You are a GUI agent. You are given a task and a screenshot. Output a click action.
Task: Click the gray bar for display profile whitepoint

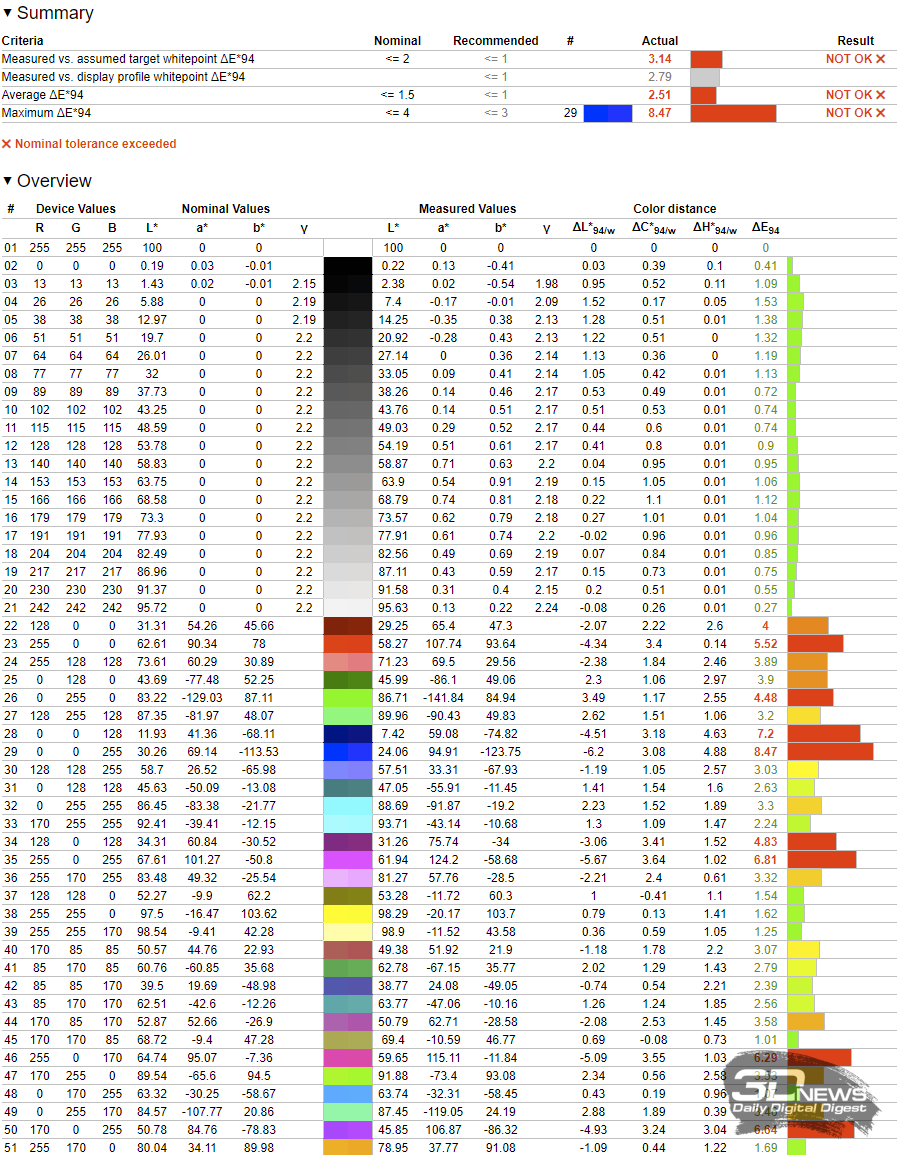[705, 77]
